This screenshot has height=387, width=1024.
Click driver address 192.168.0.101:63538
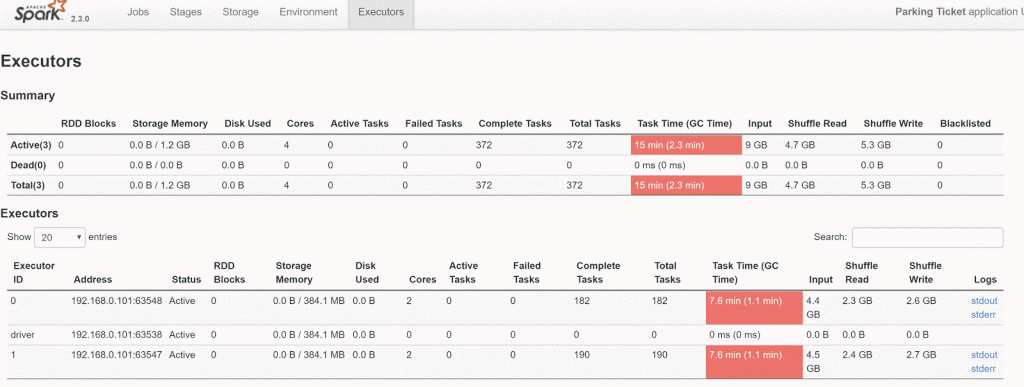click(118, 335)
